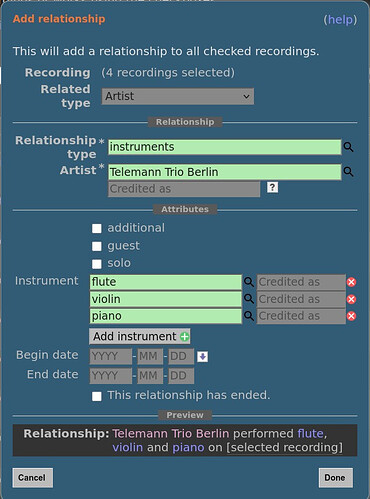
Task: Click the flute link in the preview
Action: pyautogui.click(x=310, y=433)
